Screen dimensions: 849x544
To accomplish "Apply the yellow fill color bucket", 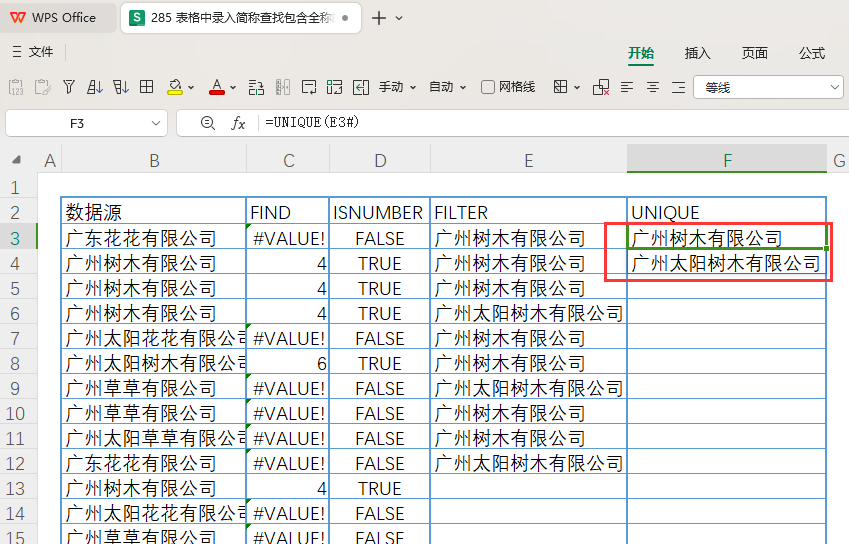I will (x=175, y=87).
